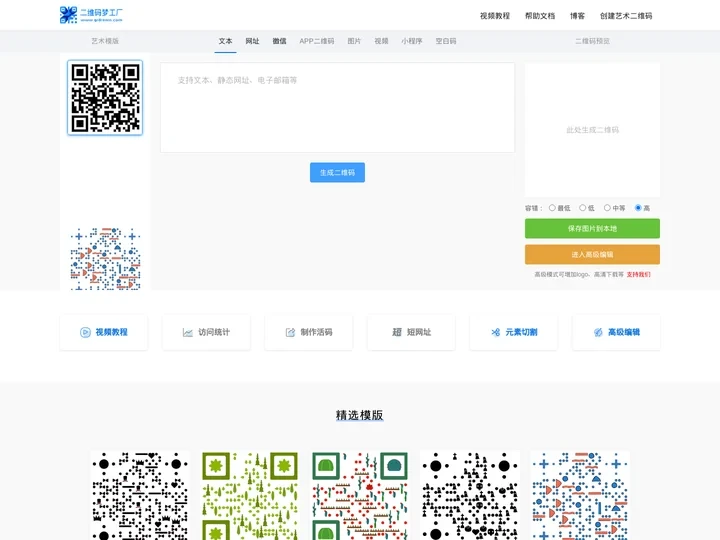Select the blue-red art template in sidebar
The image size is (720, 540).
105,258
